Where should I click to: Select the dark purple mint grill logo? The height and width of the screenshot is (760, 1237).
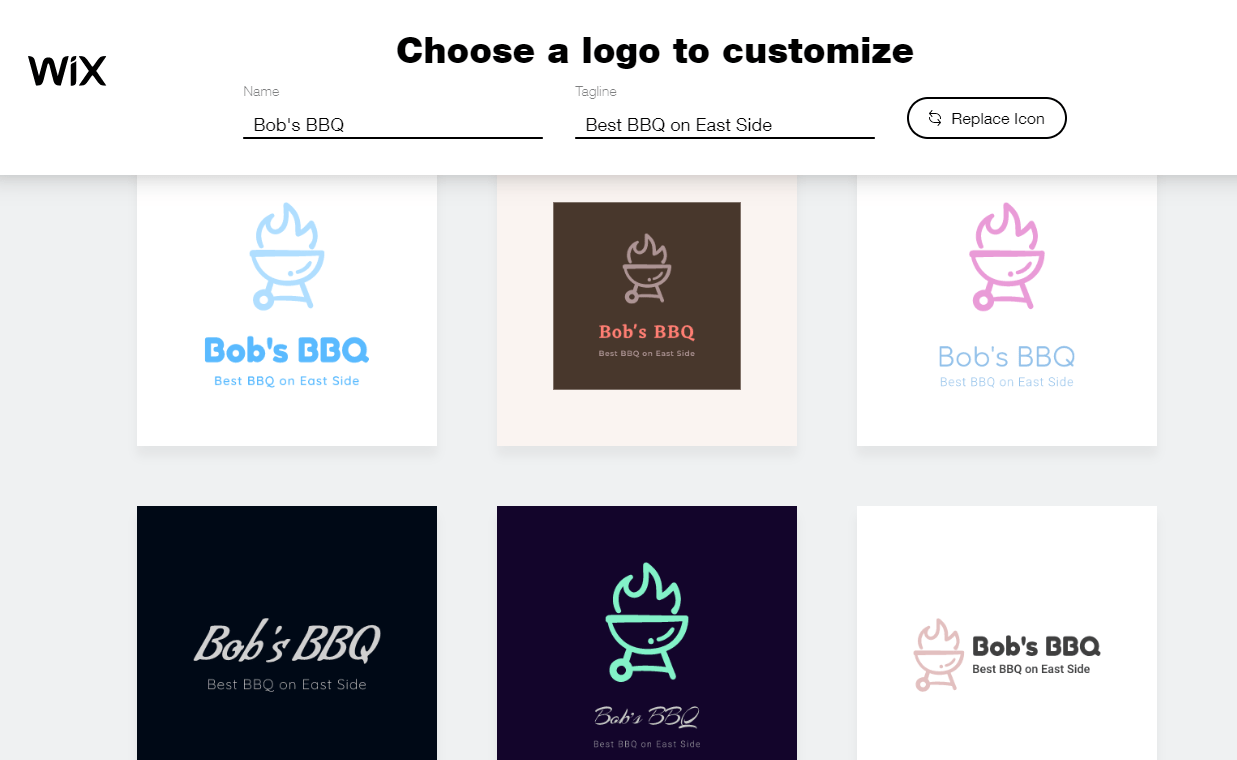pos(647,633)
